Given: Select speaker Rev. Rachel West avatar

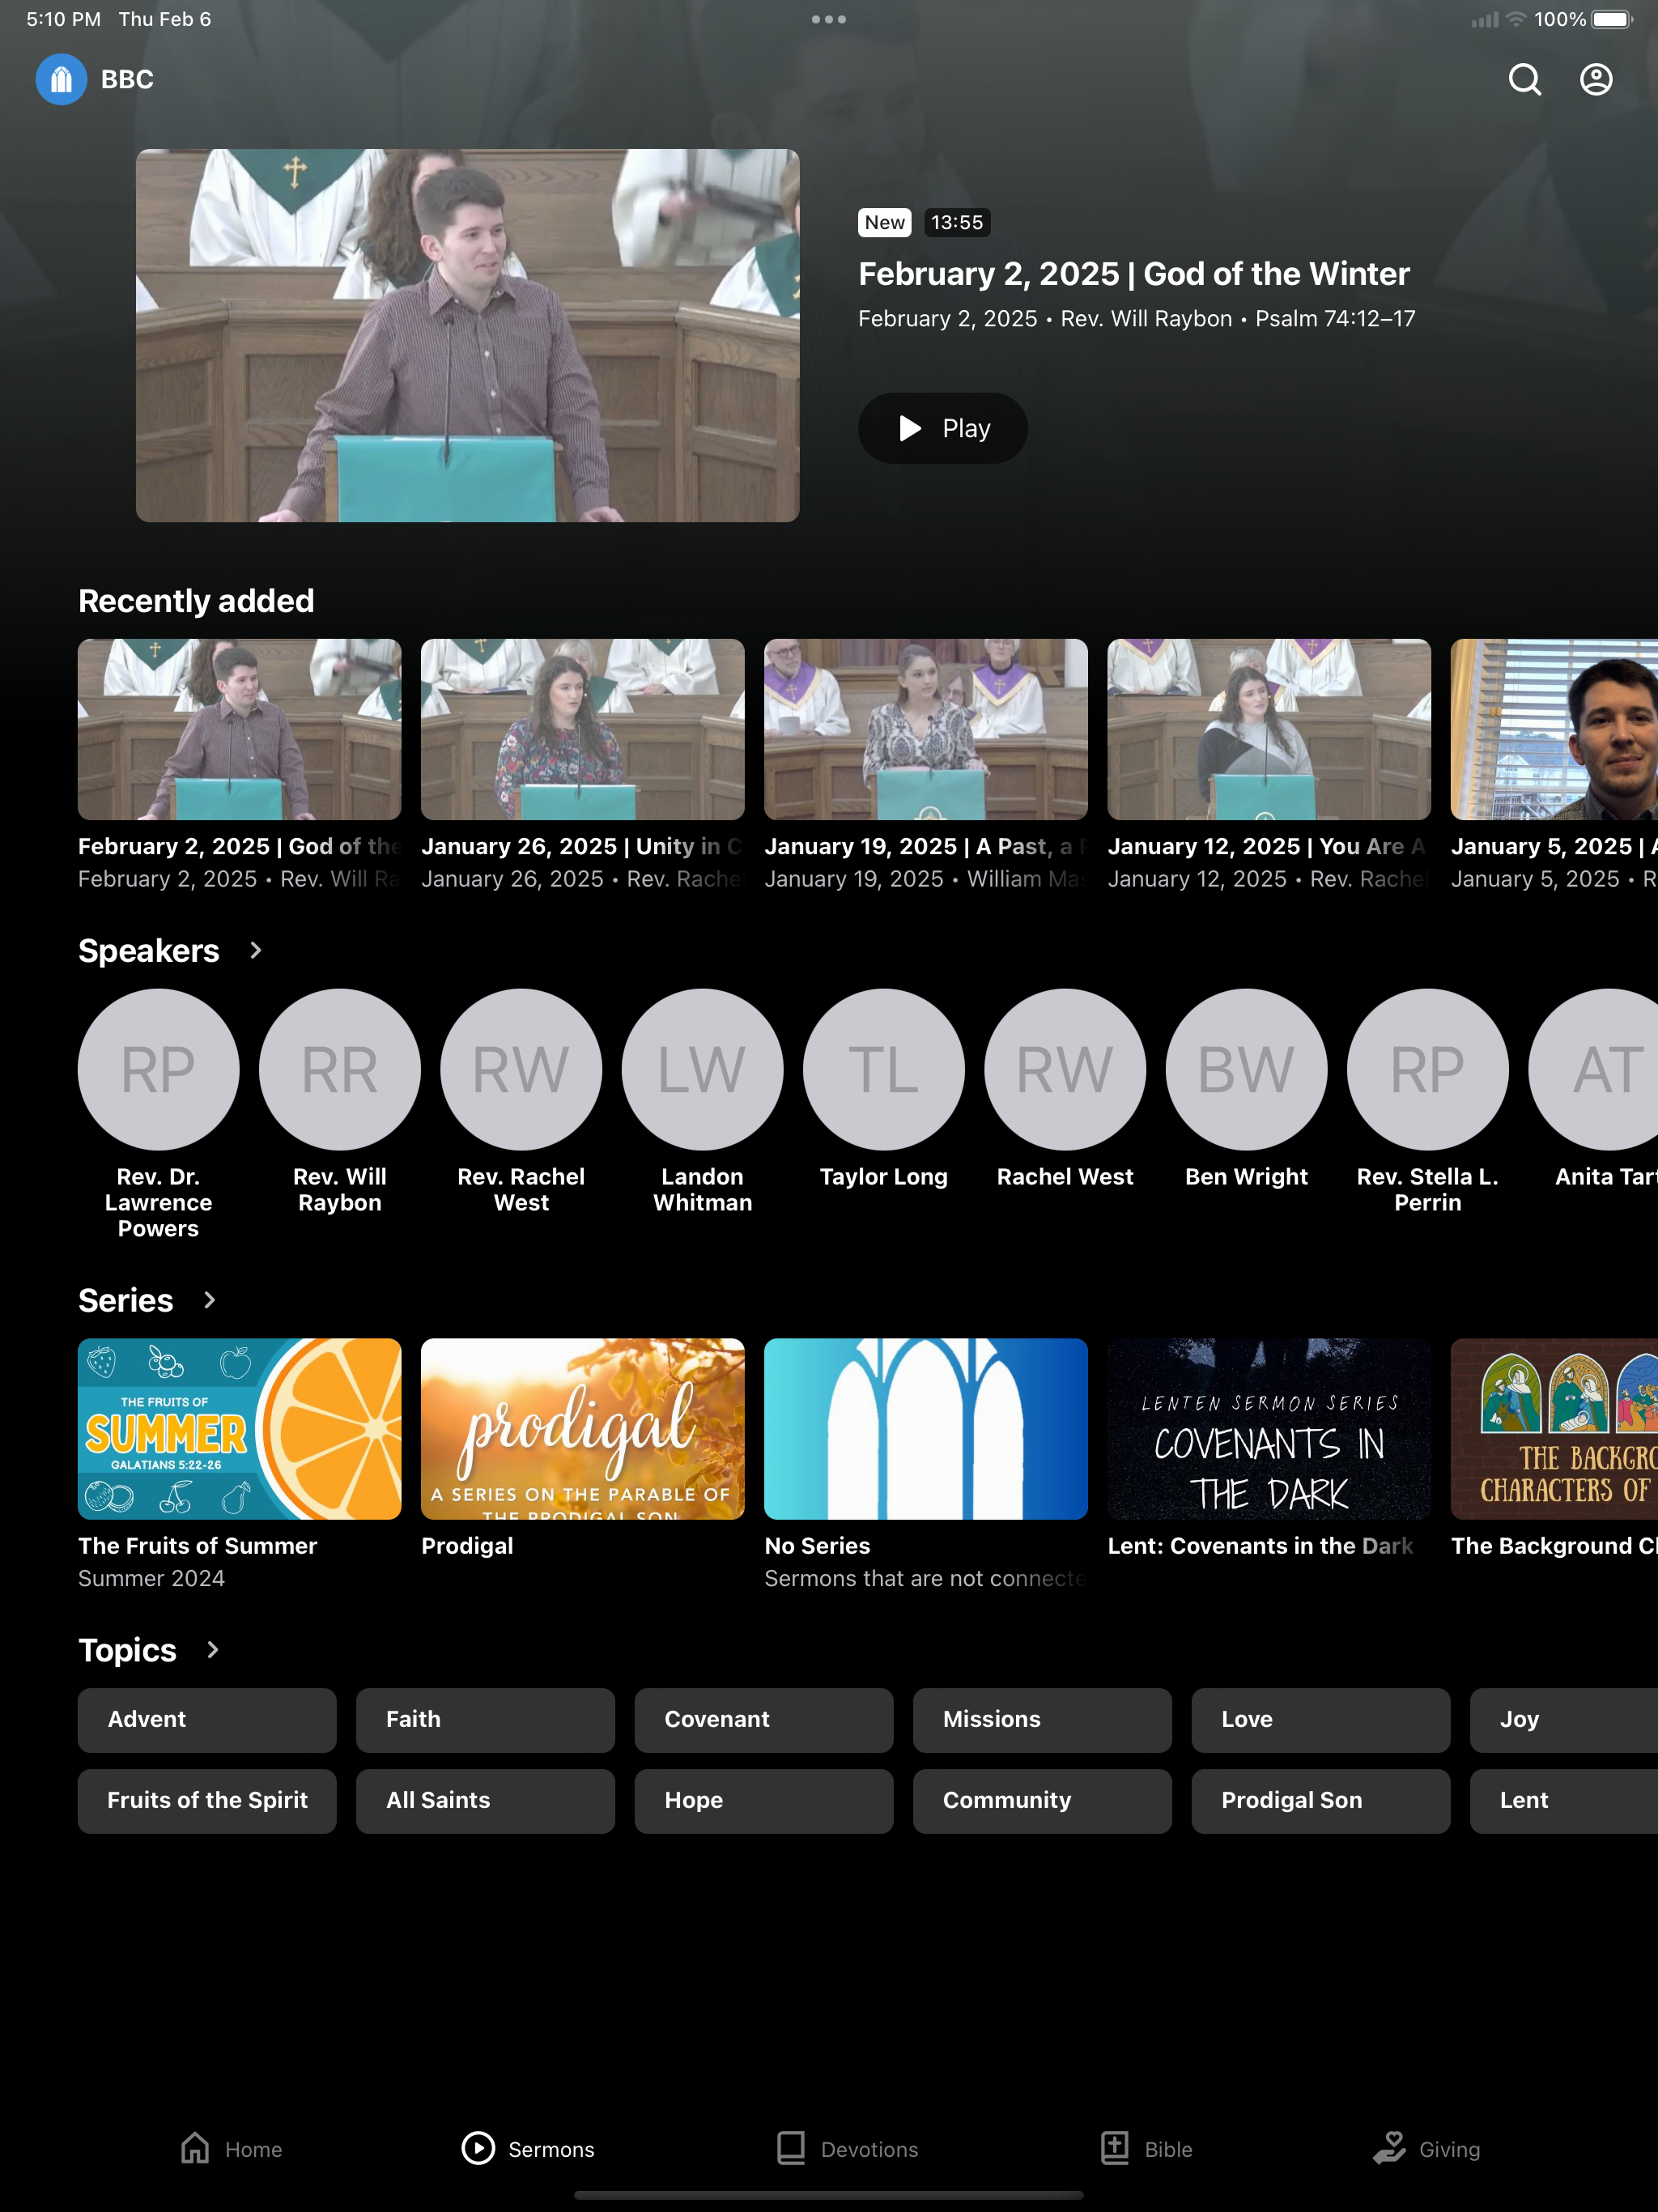Looking at the screenshot, I should [521, 1069].
